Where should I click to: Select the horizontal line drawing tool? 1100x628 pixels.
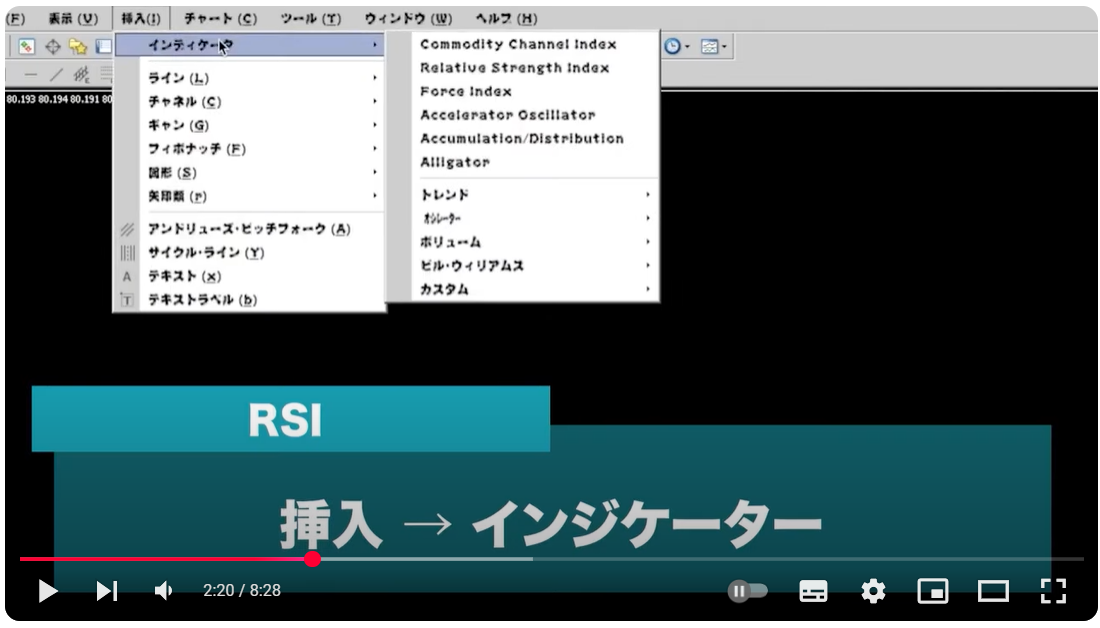pyautogui.click(x=31, y=74)
